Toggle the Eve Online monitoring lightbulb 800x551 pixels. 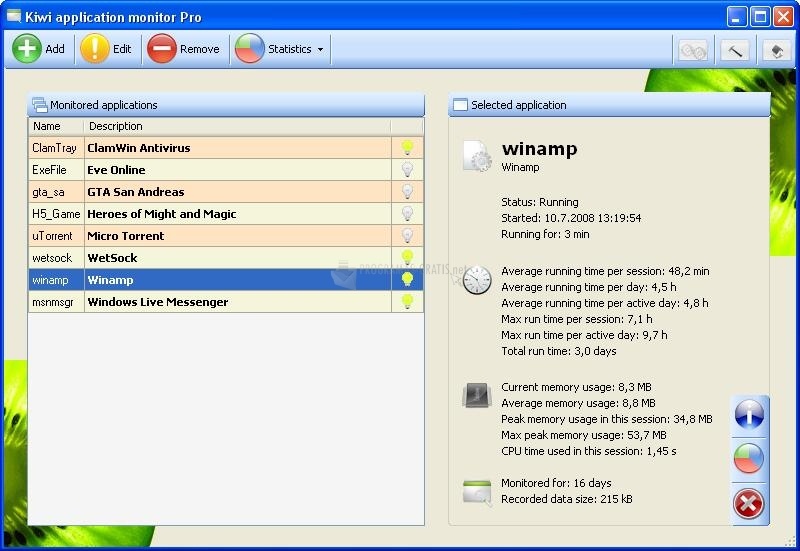pyautogui.click(x=407, y=169)
